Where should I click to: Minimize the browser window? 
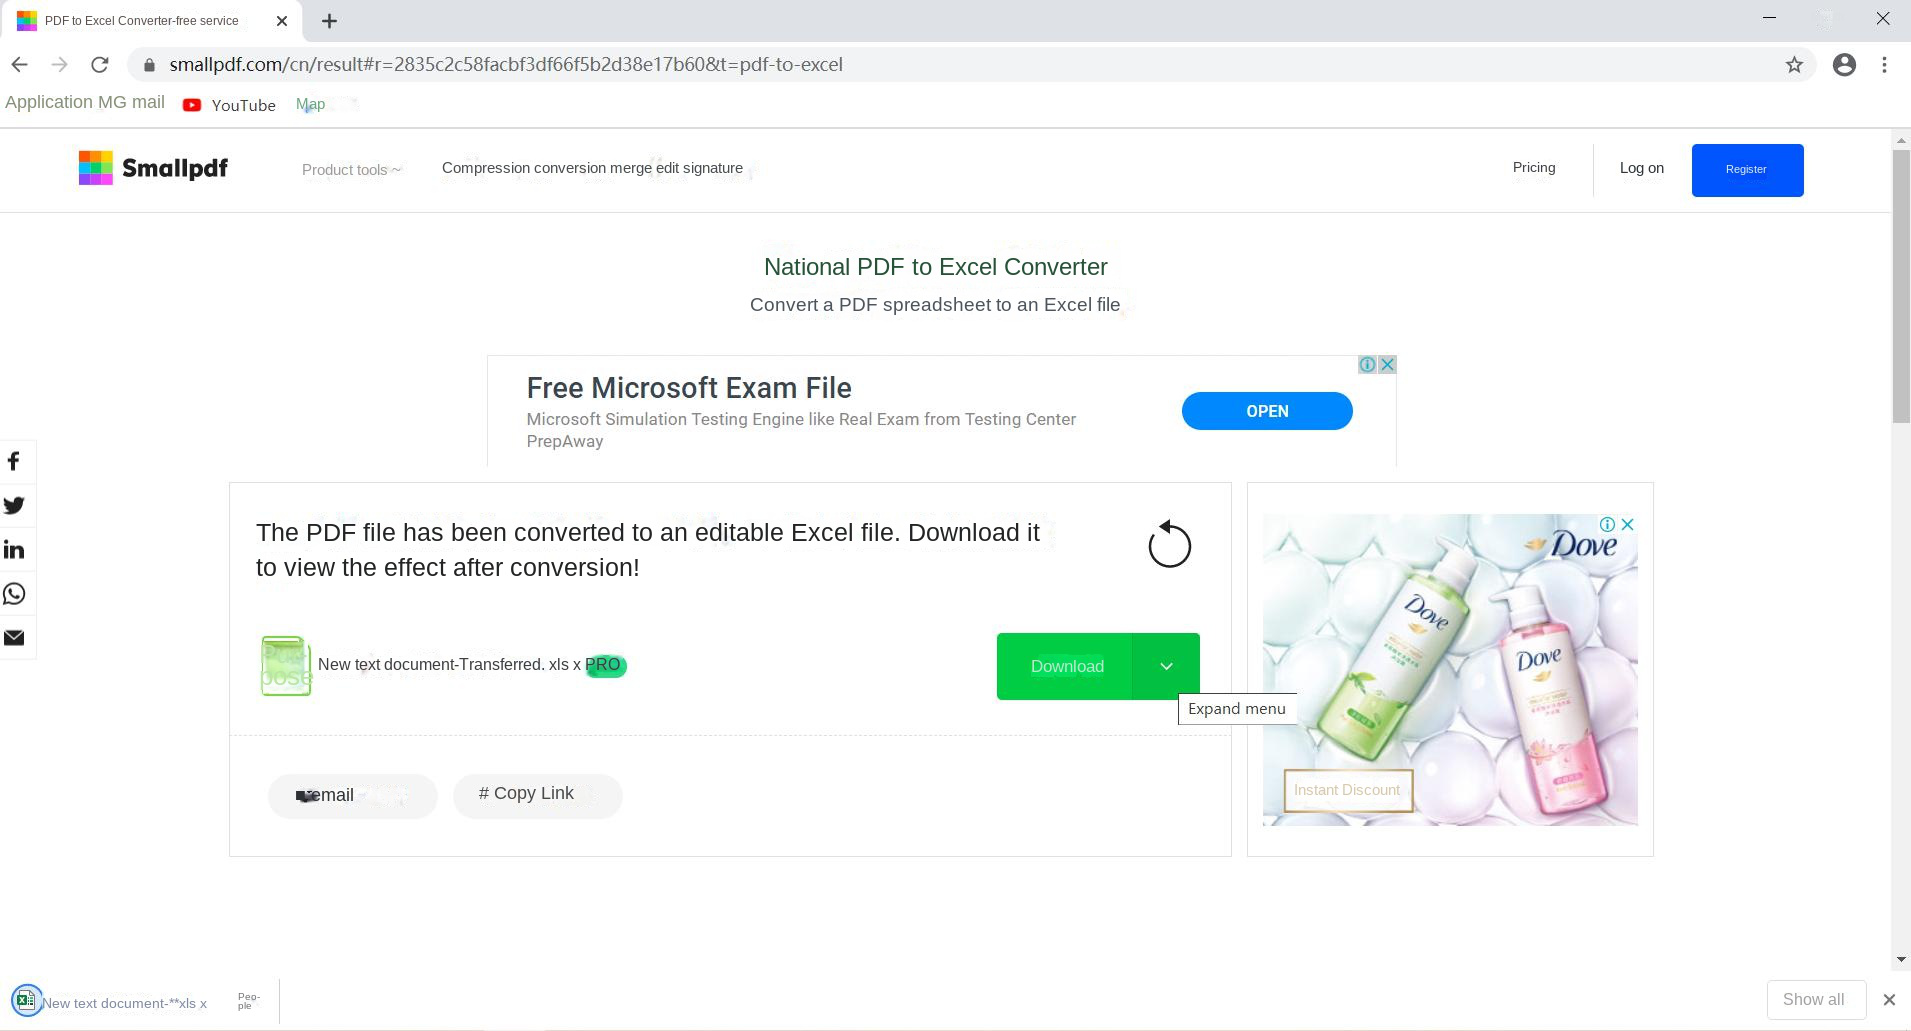click(x=1769, y=18)
